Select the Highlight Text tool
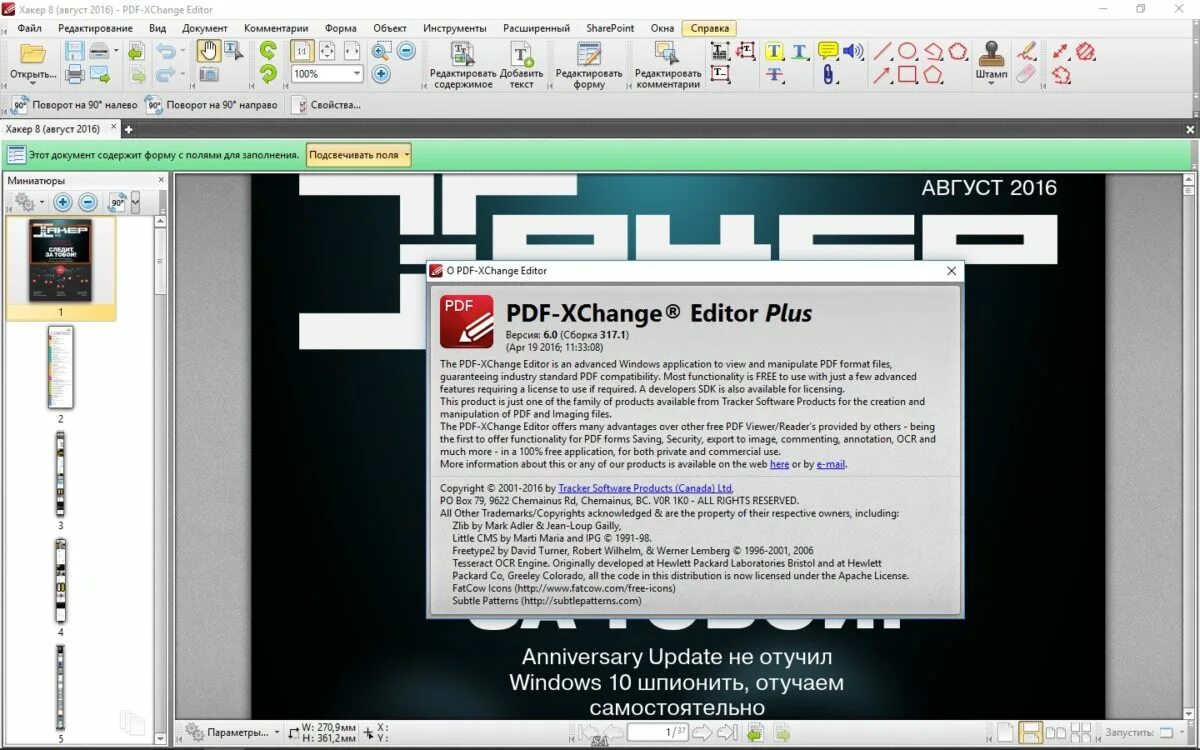 pos(773,52)
